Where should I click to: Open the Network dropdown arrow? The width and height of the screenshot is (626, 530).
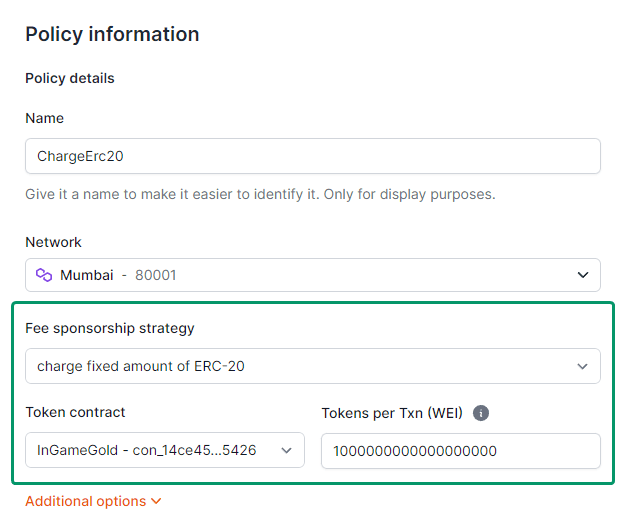(x=583, y=275)
